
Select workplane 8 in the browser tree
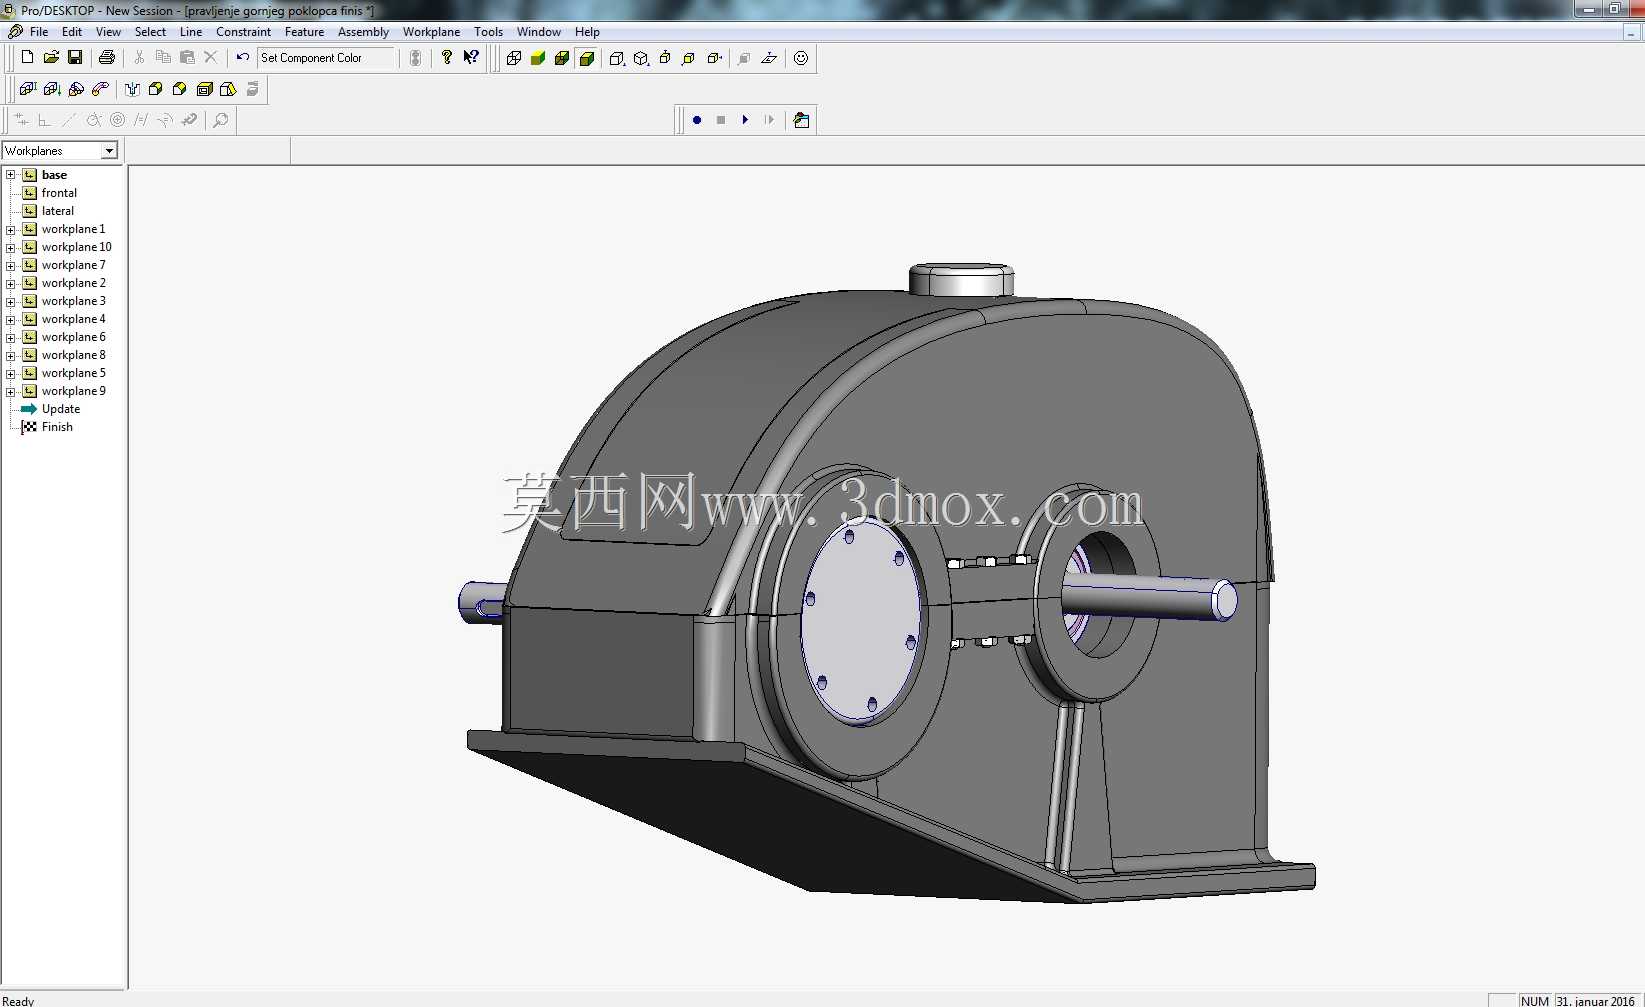[73, 355]
